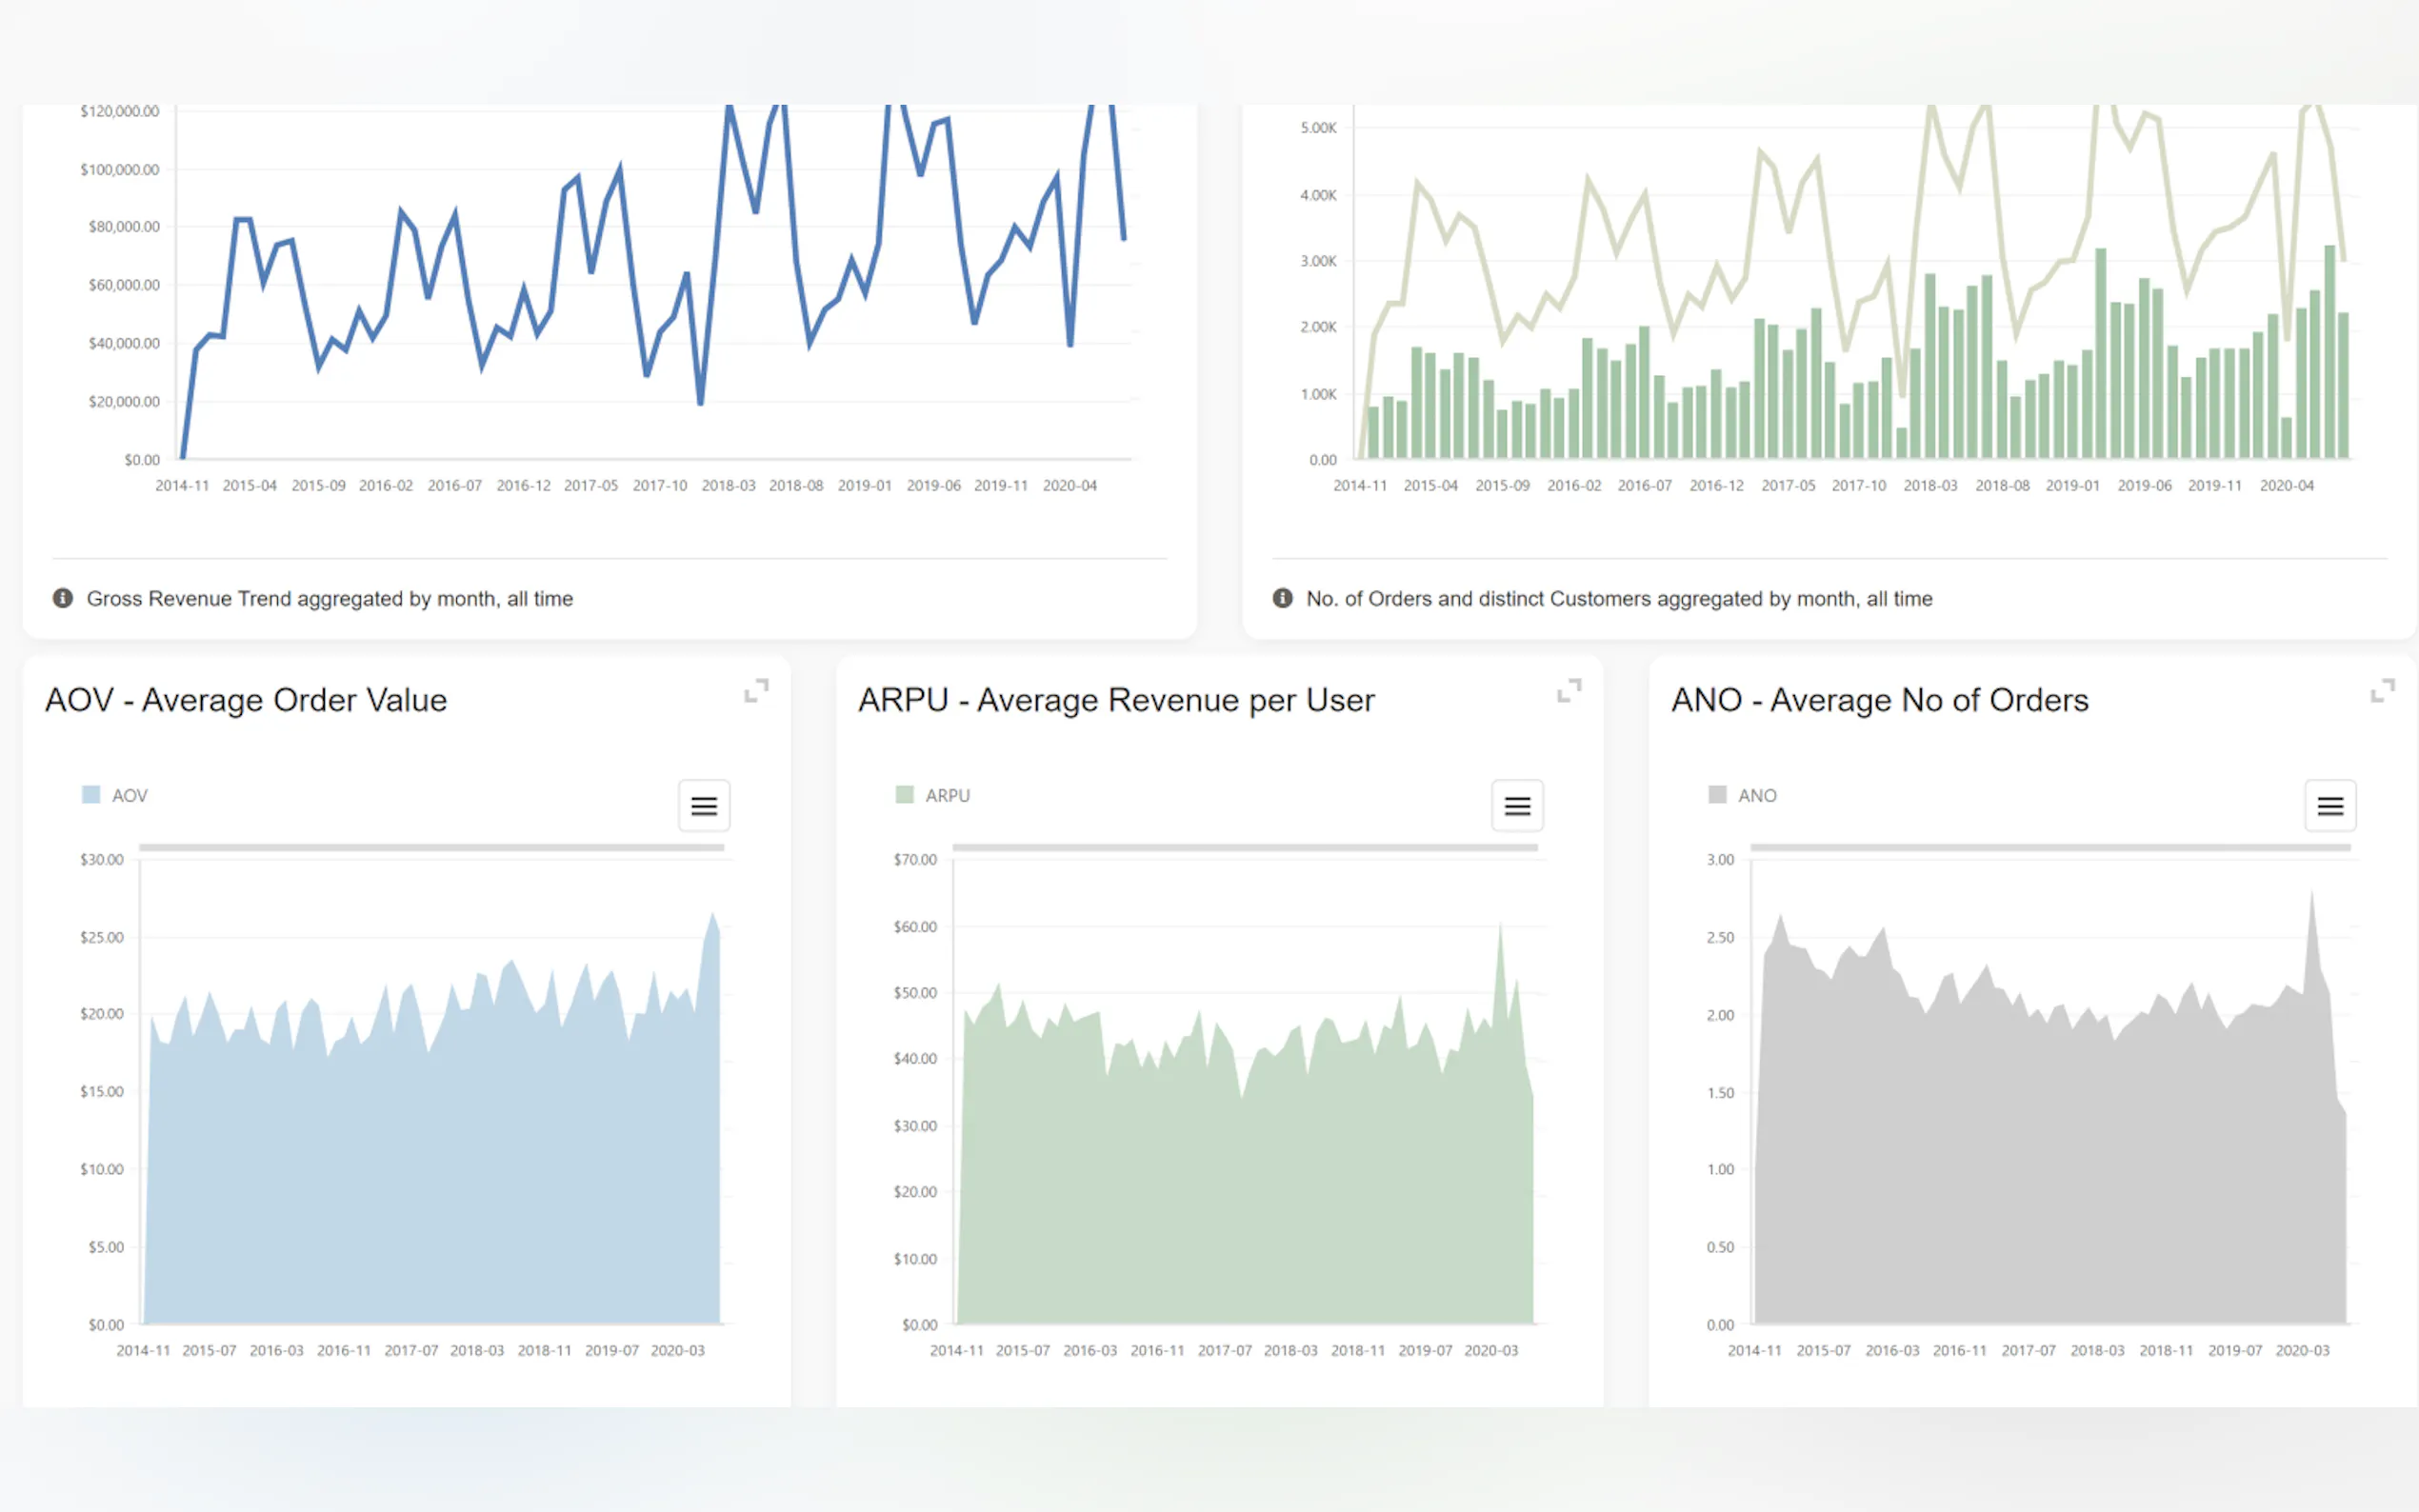The height and width of the screenshot is (1512, 2419).
Task: Open the ANO chart hamburger menu
Action: tap(2330, 806)
